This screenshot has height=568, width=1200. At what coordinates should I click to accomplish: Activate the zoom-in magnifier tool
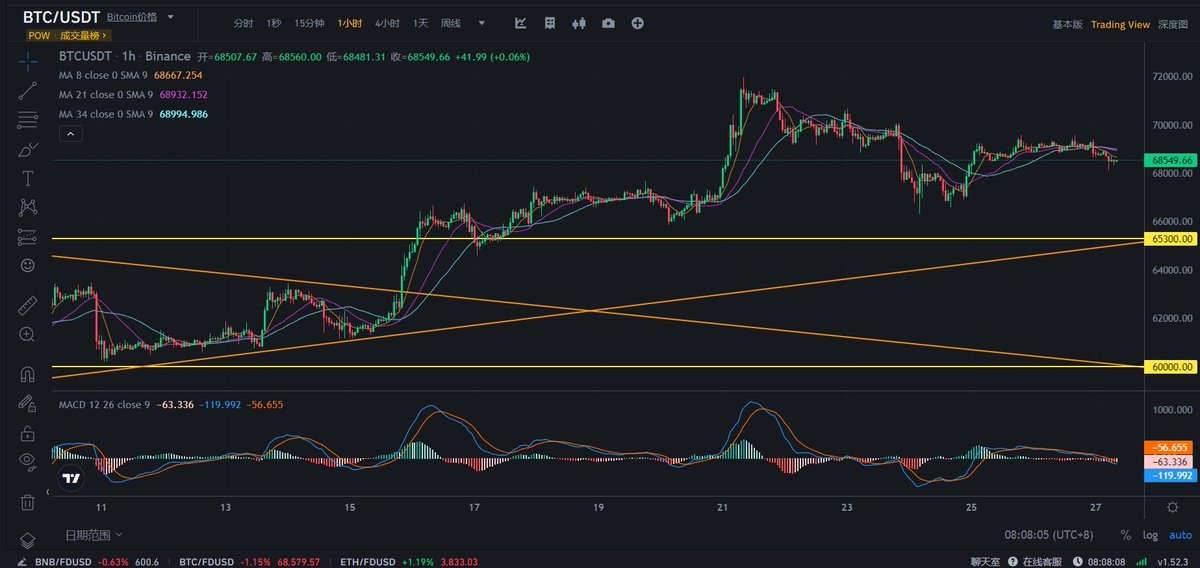point(27,335)
